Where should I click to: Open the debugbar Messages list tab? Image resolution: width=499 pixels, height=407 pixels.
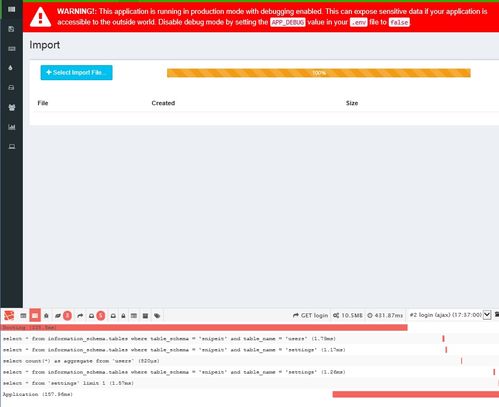click(x=23, y=315)
